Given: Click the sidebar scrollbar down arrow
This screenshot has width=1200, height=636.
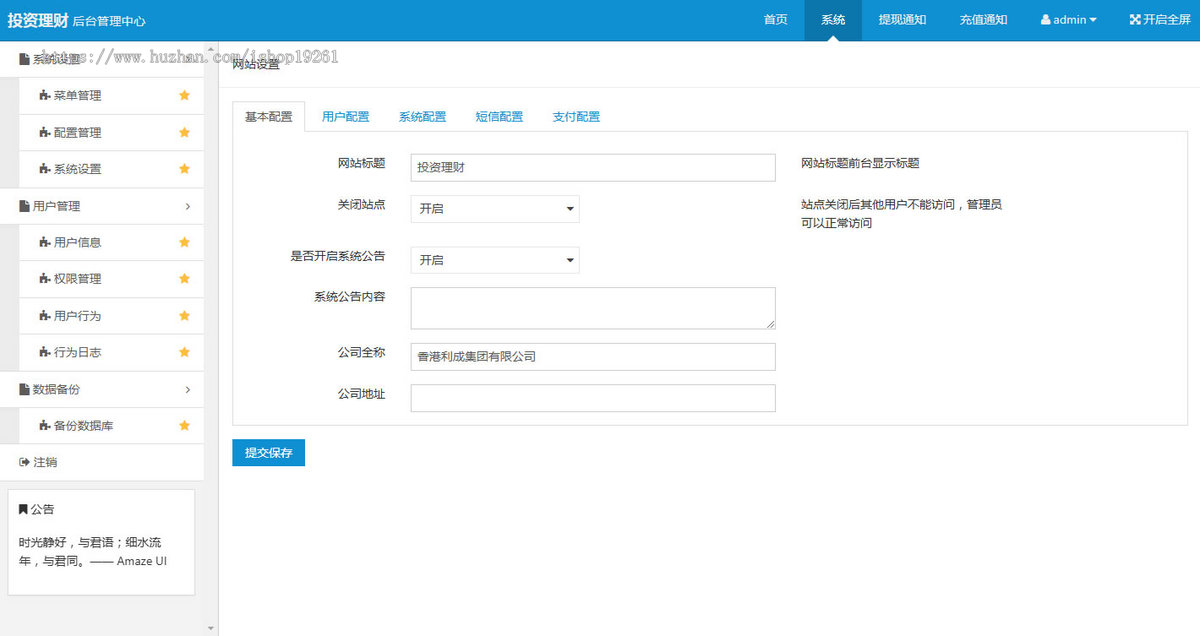Looking at the screenshot, I should pos(211,628).
